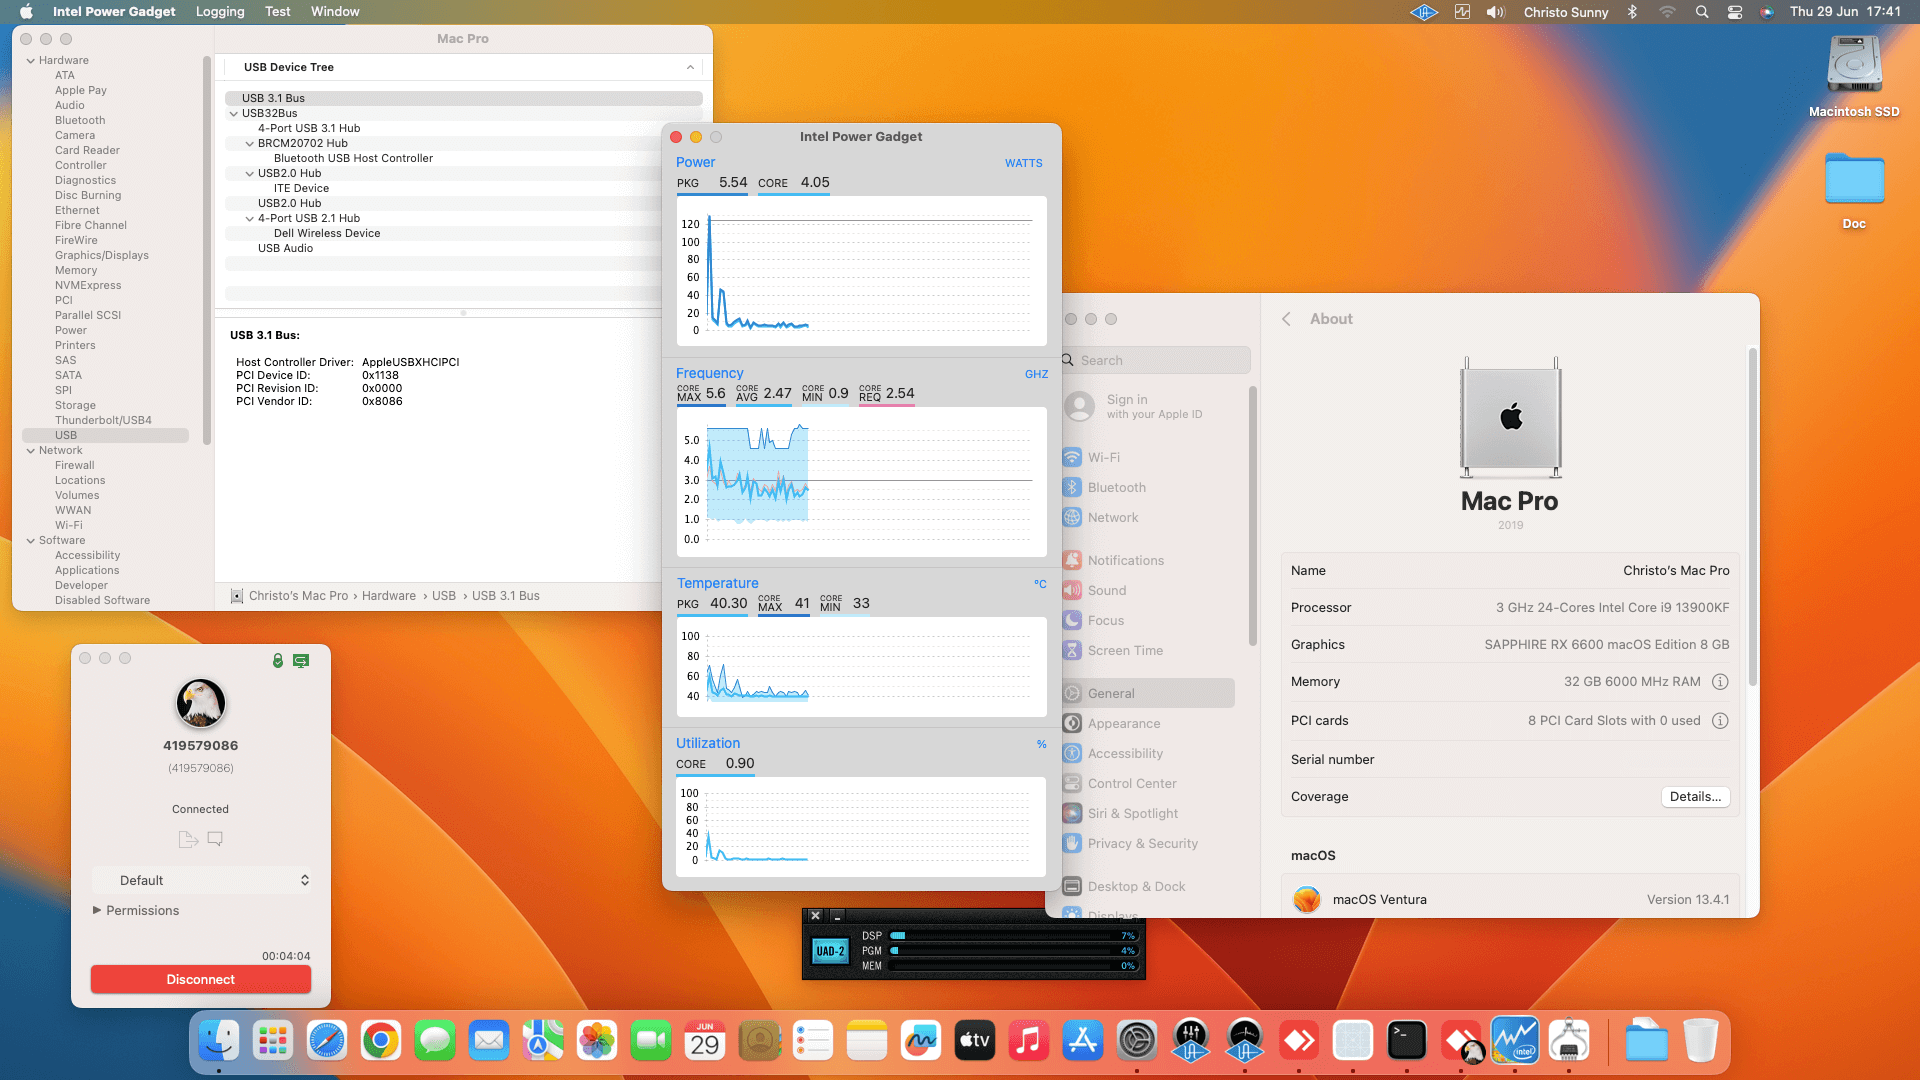The height and width of the screenshot is (1080, 1920).
Task: Open the chat bubble icon under Connected
Action: 215,839
